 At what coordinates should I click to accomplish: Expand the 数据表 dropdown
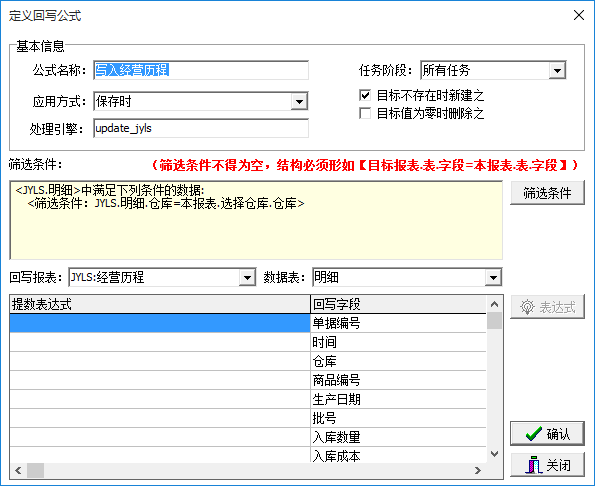coord(493,278)
